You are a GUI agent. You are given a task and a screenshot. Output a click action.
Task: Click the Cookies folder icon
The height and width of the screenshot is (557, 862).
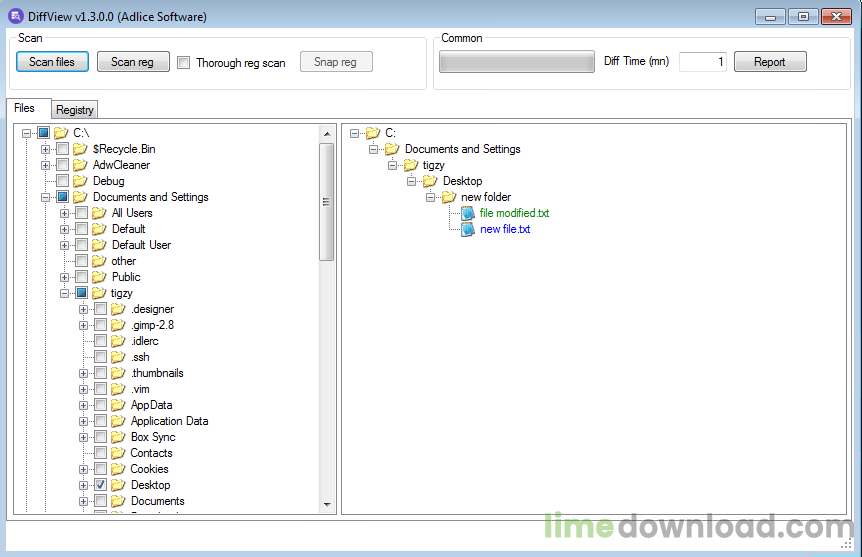point(118,469)
